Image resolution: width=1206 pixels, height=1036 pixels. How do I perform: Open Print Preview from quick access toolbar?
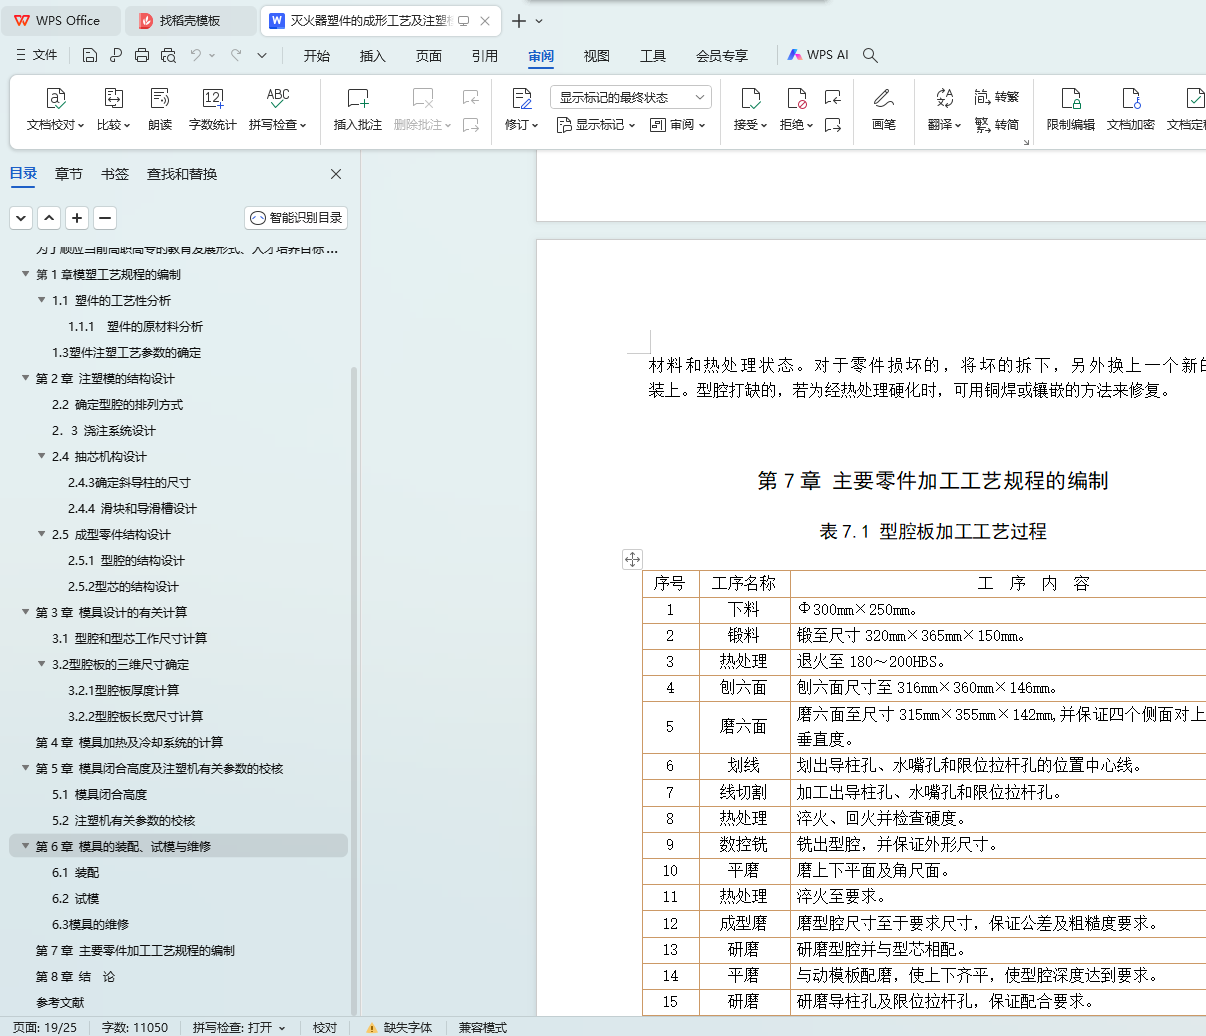[168, 55]
